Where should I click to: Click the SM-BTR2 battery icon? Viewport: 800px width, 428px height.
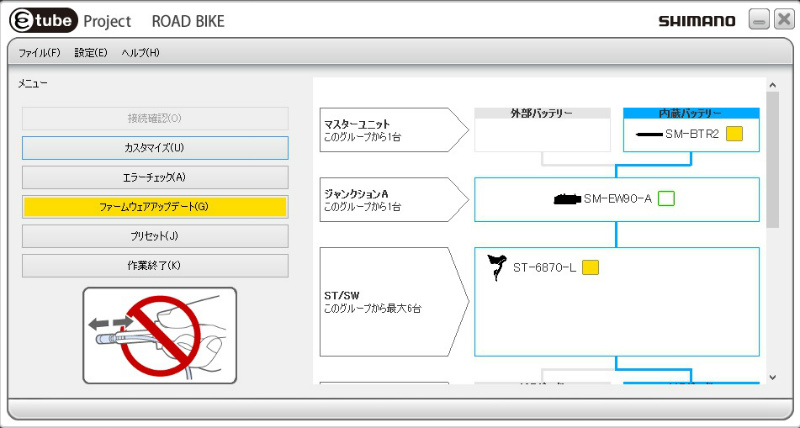click(x=649, y=135)
